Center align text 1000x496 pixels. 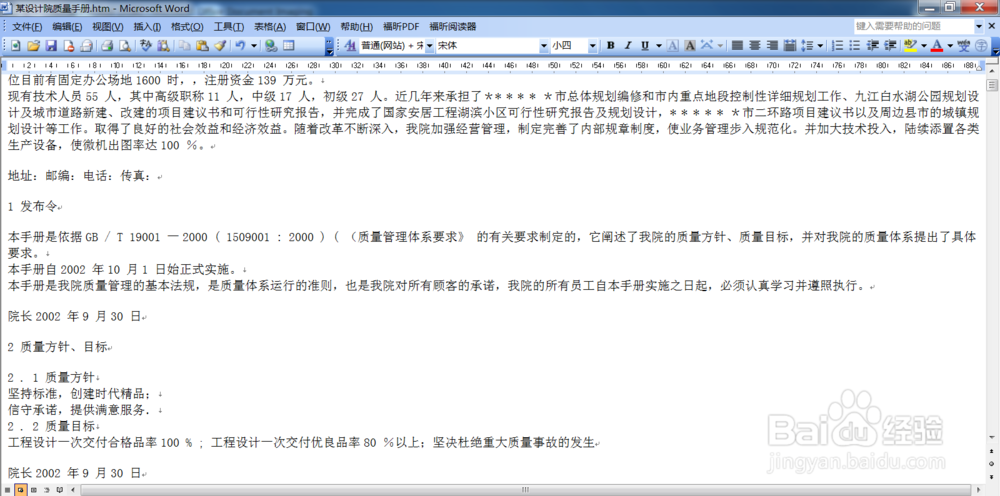click(x=754, y=45)
